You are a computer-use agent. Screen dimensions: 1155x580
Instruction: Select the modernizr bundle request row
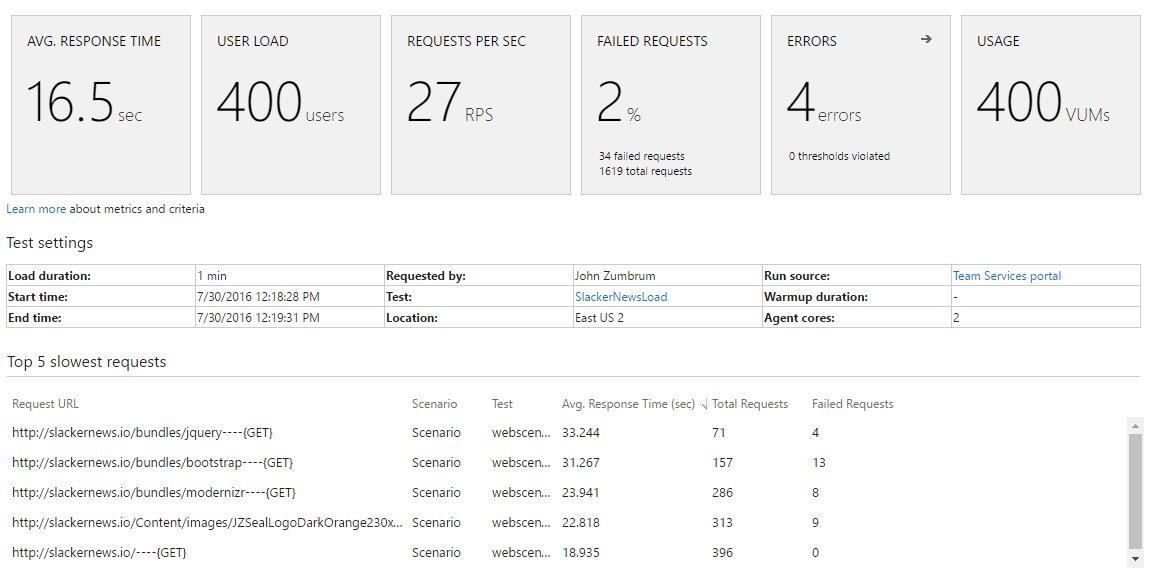[x=154, y=493]
